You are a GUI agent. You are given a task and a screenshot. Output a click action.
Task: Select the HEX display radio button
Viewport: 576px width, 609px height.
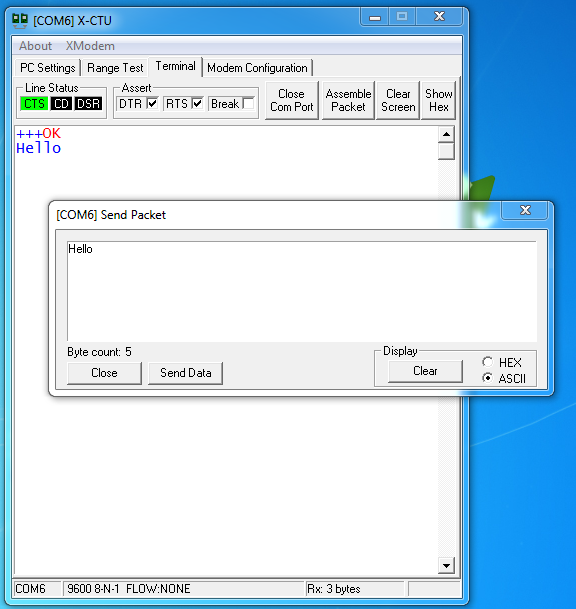tap(487, 362)
